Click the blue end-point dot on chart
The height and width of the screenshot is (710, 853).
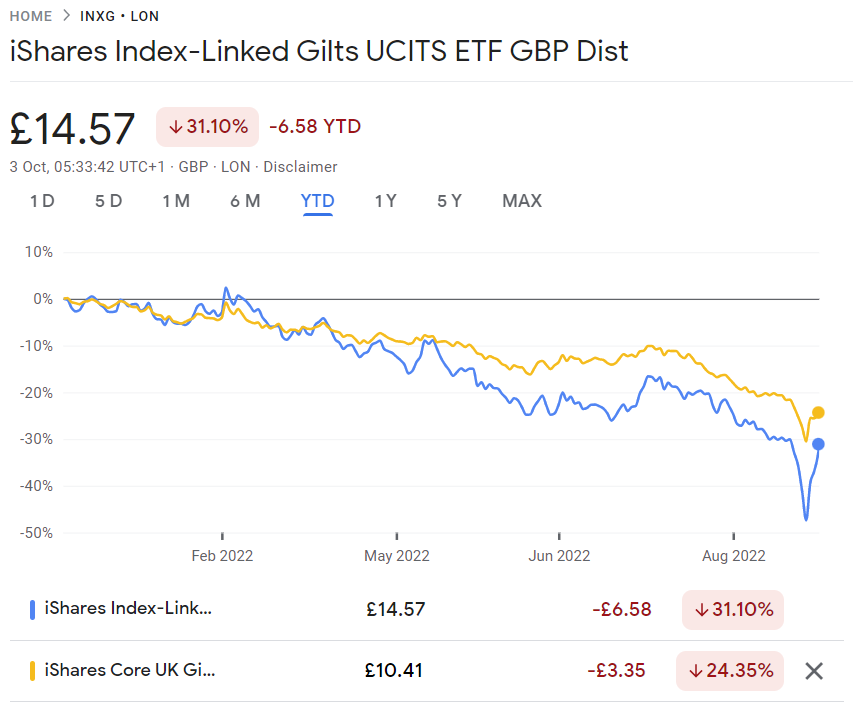pos(818,444)
